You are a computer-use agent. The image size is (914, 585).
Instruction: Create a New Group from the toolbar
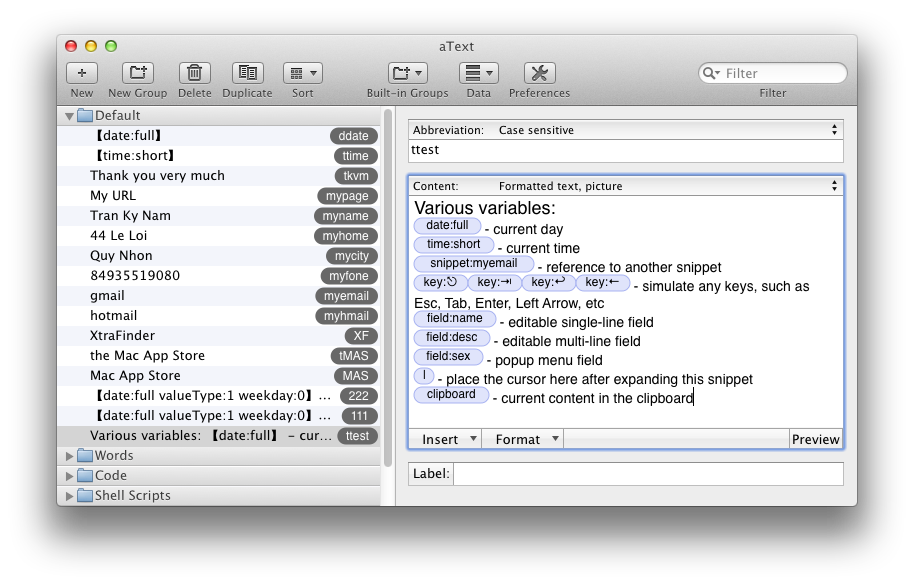[x=138, y=73]
